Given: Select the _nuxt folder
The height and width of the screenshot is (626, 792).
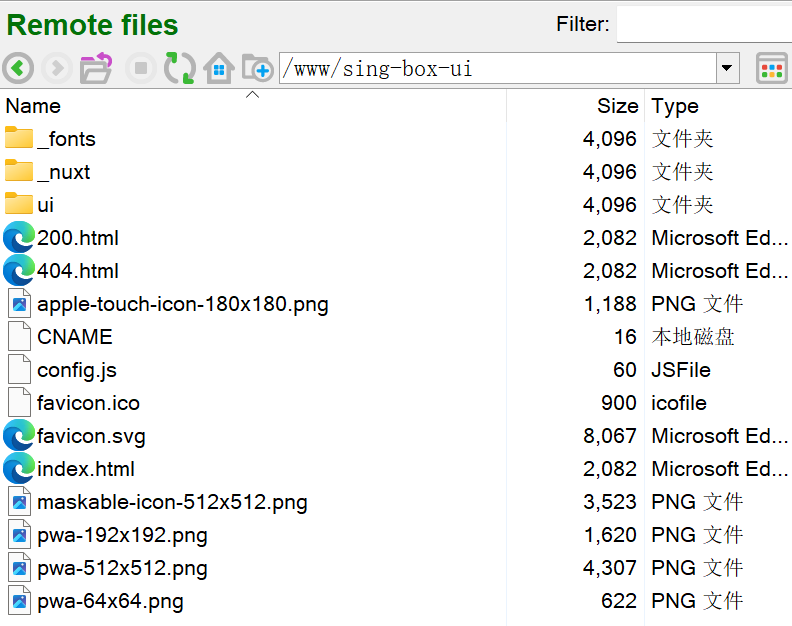Looking at the screenshot, I should click(x=63, y=172).
